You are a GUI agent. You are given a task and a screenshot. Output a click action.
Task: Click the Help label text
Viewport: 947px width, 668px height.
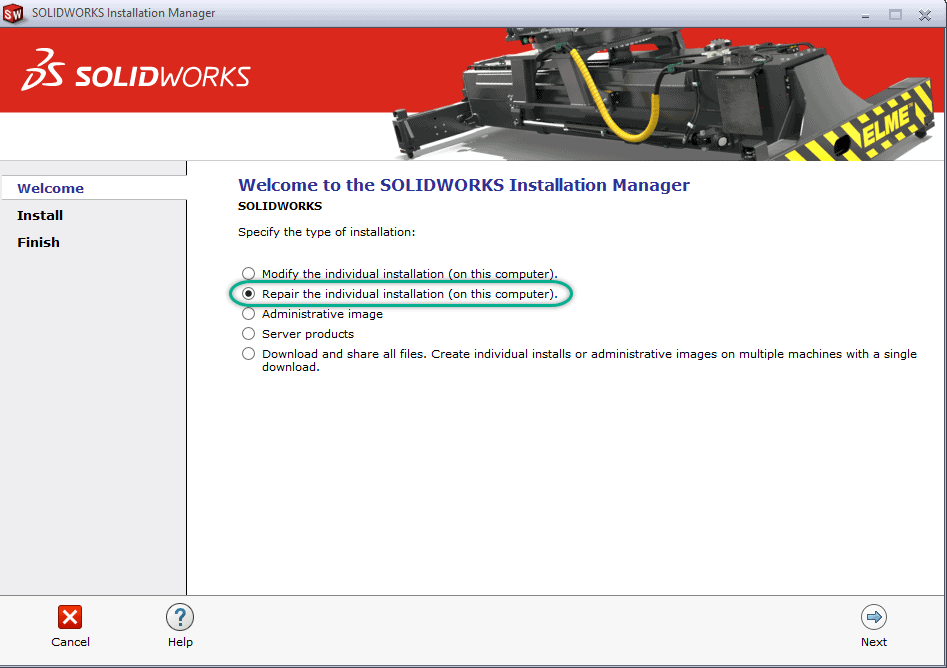coord(180,642)
